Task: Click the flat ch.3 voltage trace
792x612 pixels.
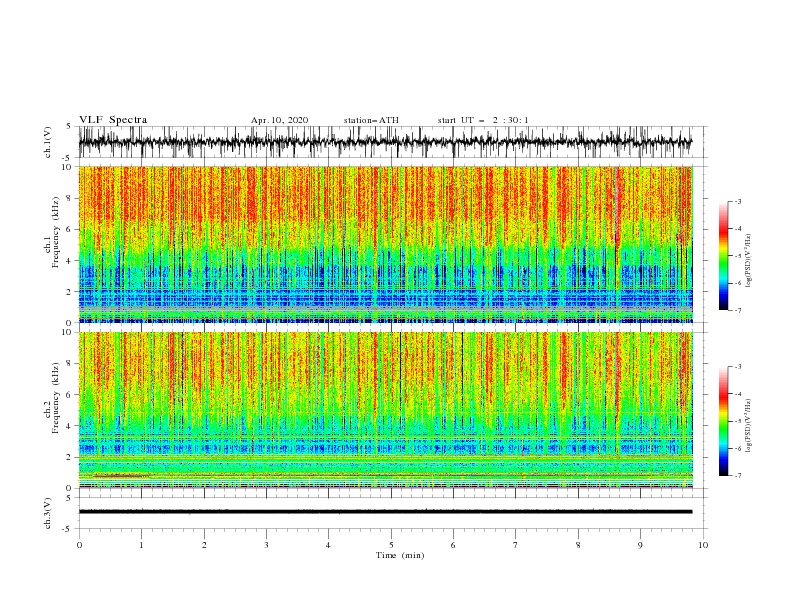Action: pyautogui.click(x=385, y=512)
